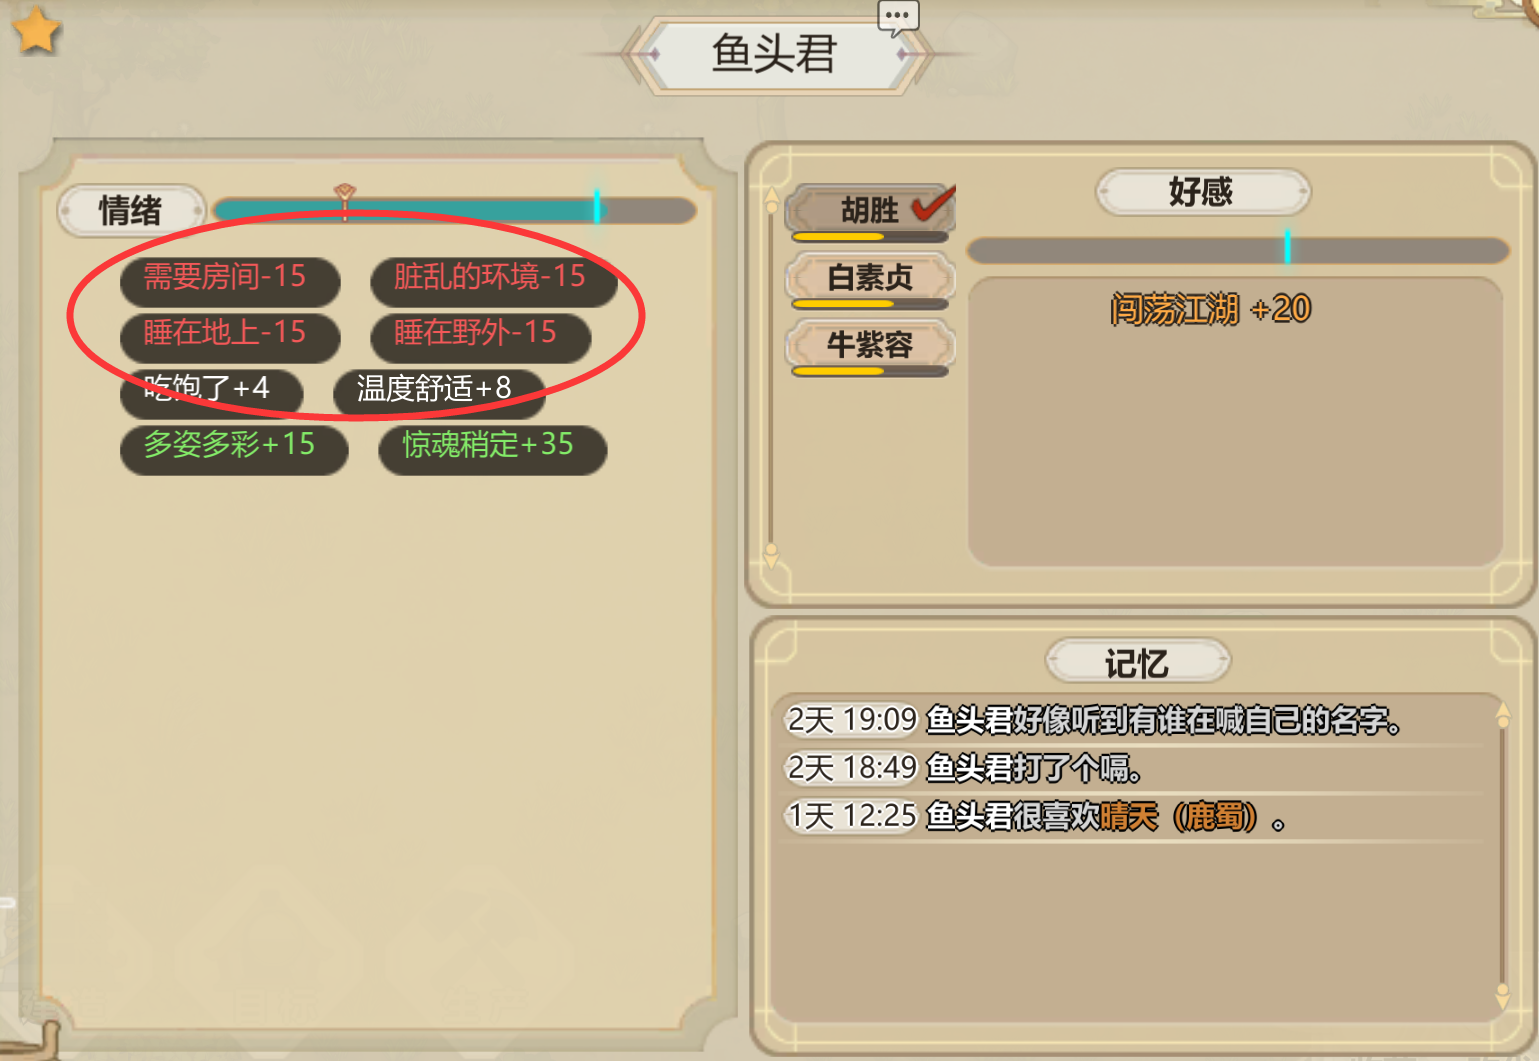Click the 脏乱的环境-15 mood tag

click(494, 279)
